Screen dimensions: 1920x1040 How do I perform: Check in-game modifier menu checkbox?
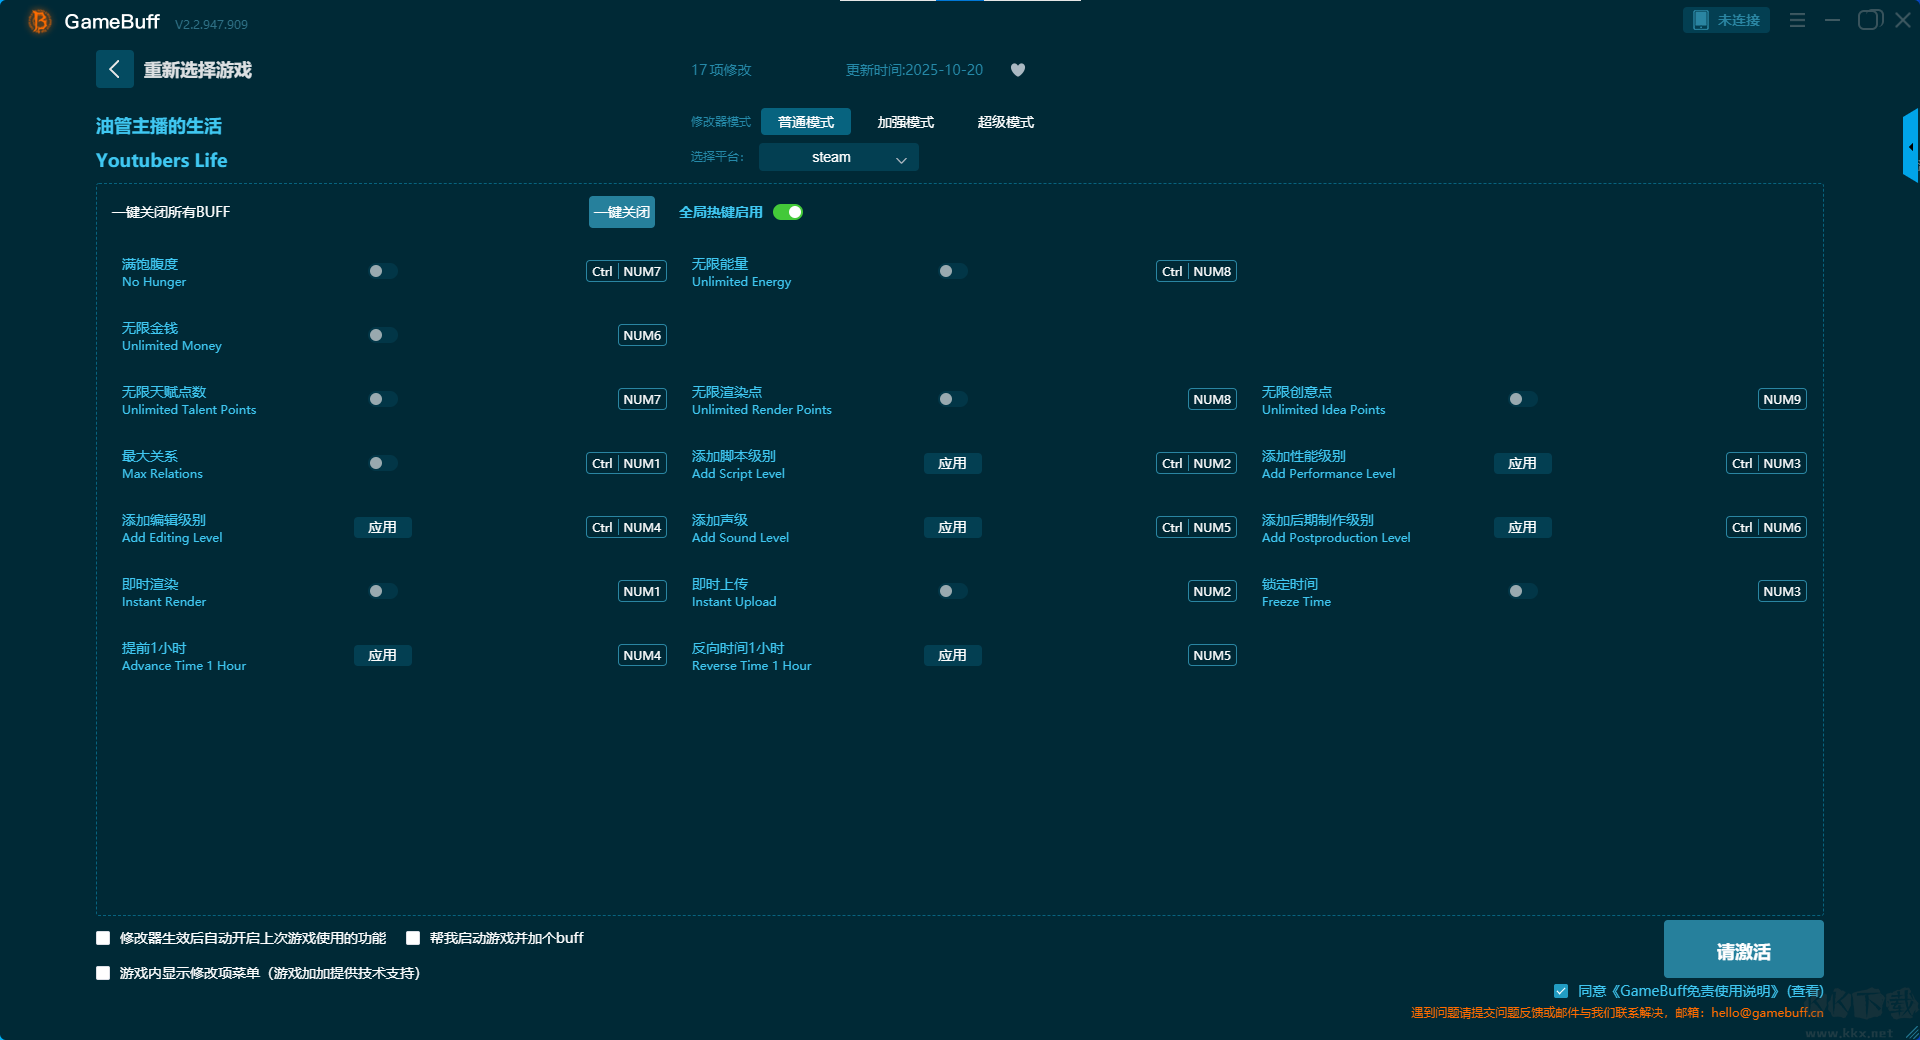point(103,973)
